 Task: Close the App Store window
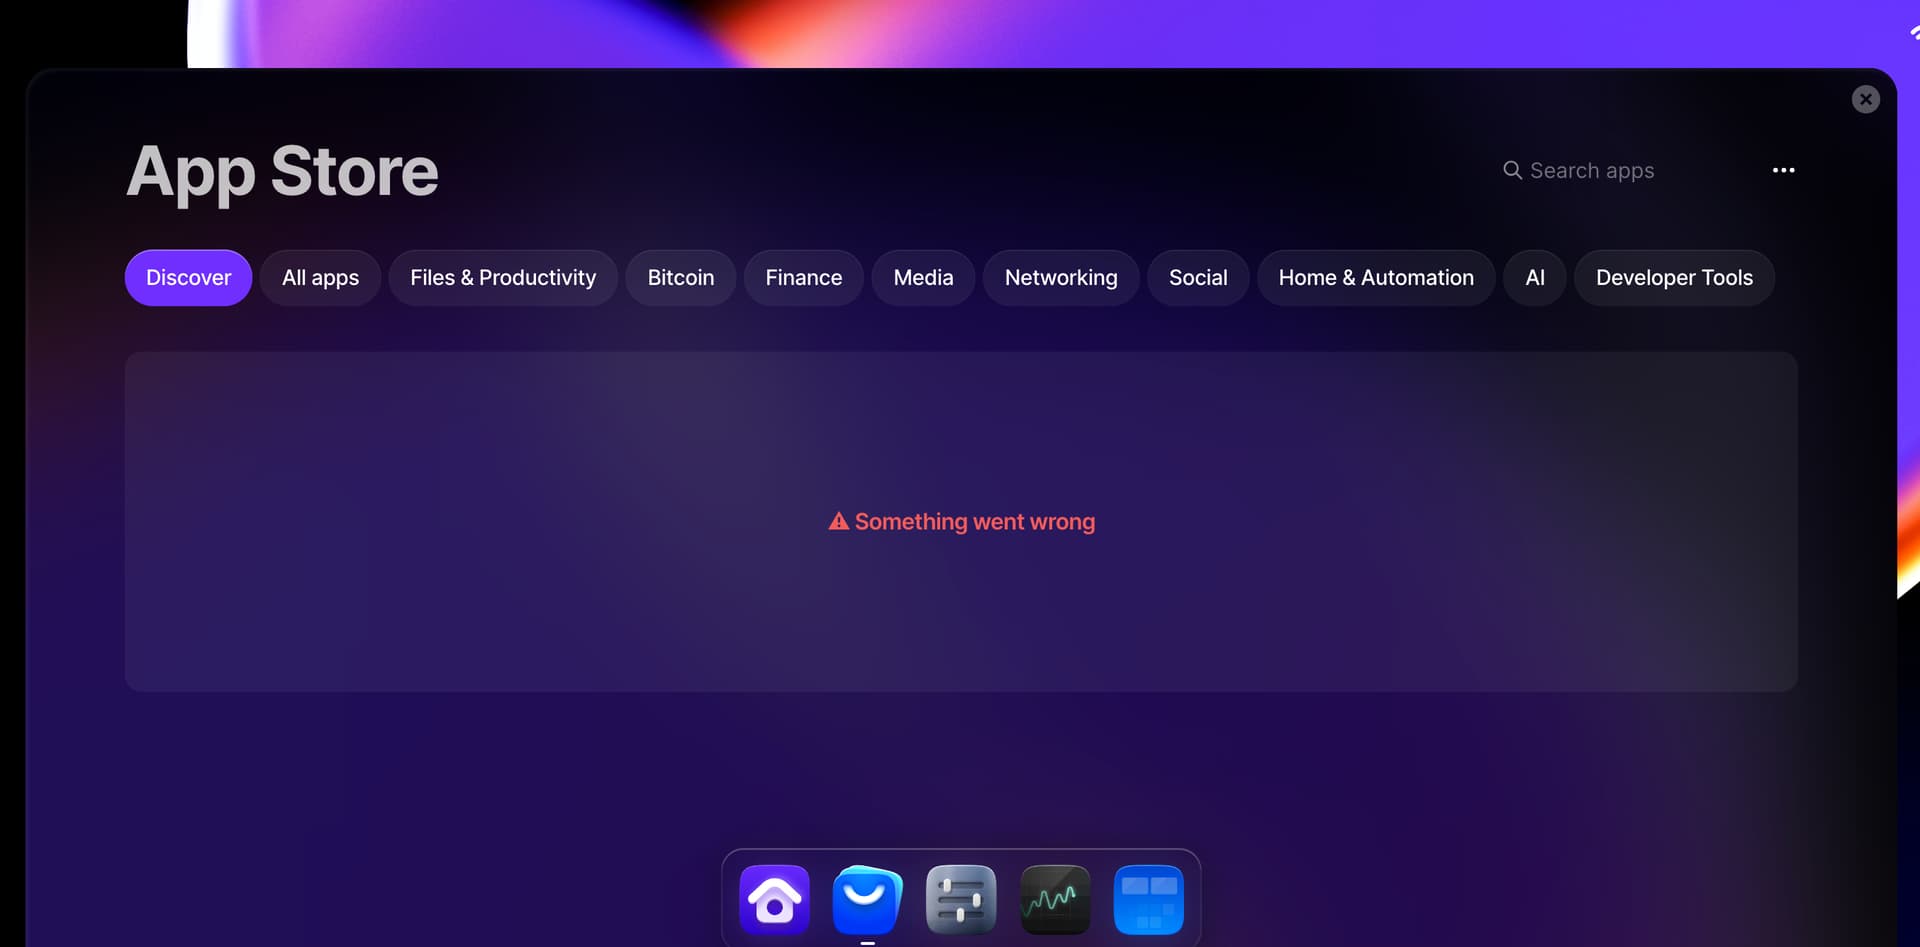coord(1865,99)
